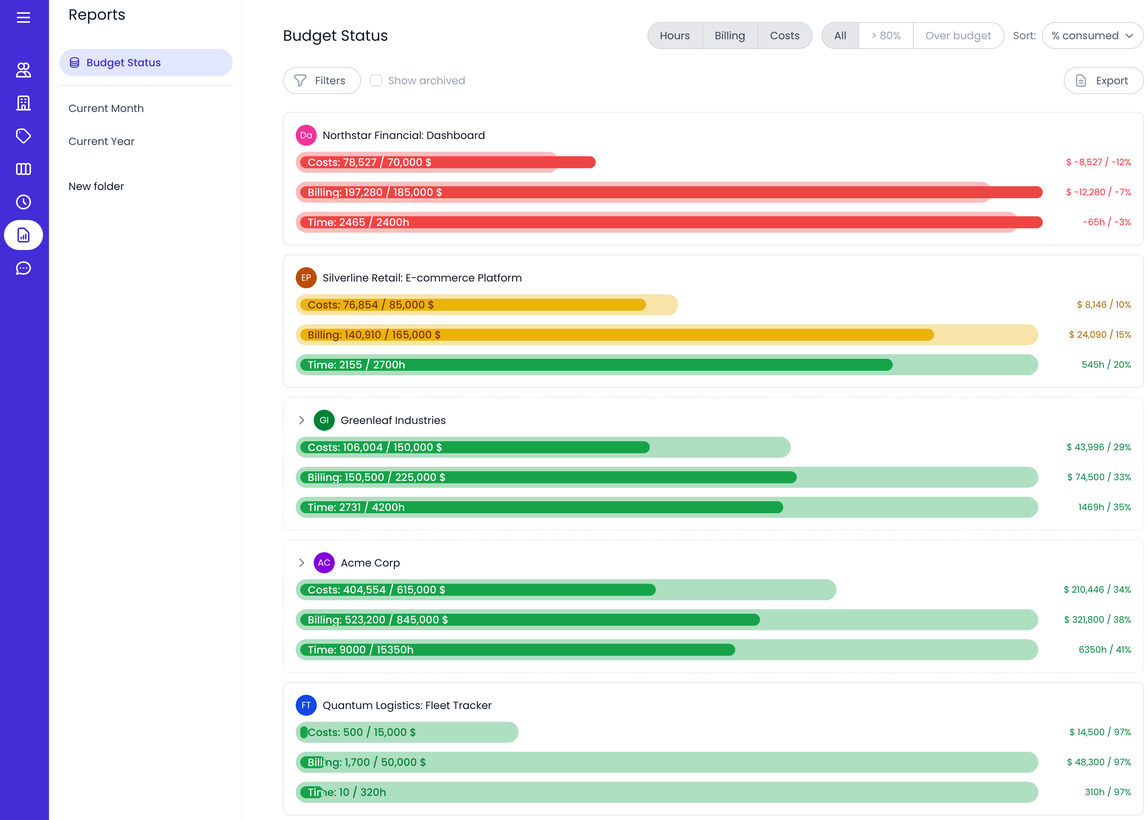
Task: Click the pink Da project avatar
Action: 306,135
